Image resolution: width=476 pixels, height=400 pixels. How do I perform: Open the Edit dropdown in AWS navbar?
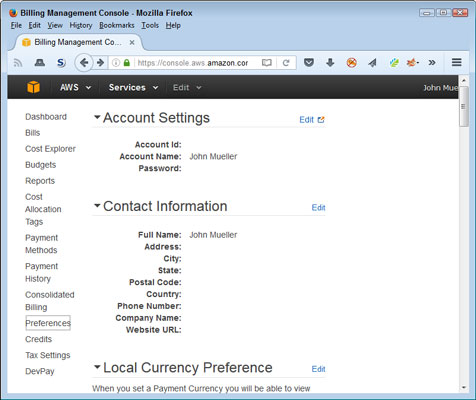click(187, 88)
